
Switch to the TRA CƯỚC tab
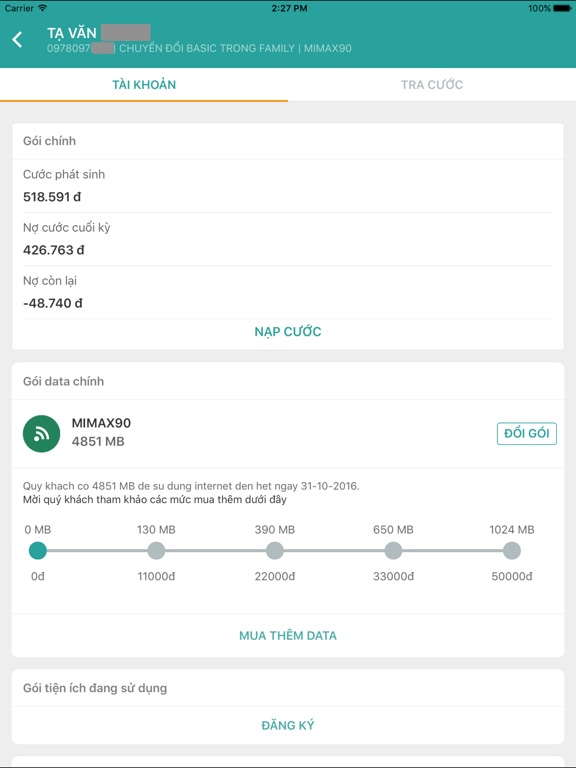click(x=432, y=85)
